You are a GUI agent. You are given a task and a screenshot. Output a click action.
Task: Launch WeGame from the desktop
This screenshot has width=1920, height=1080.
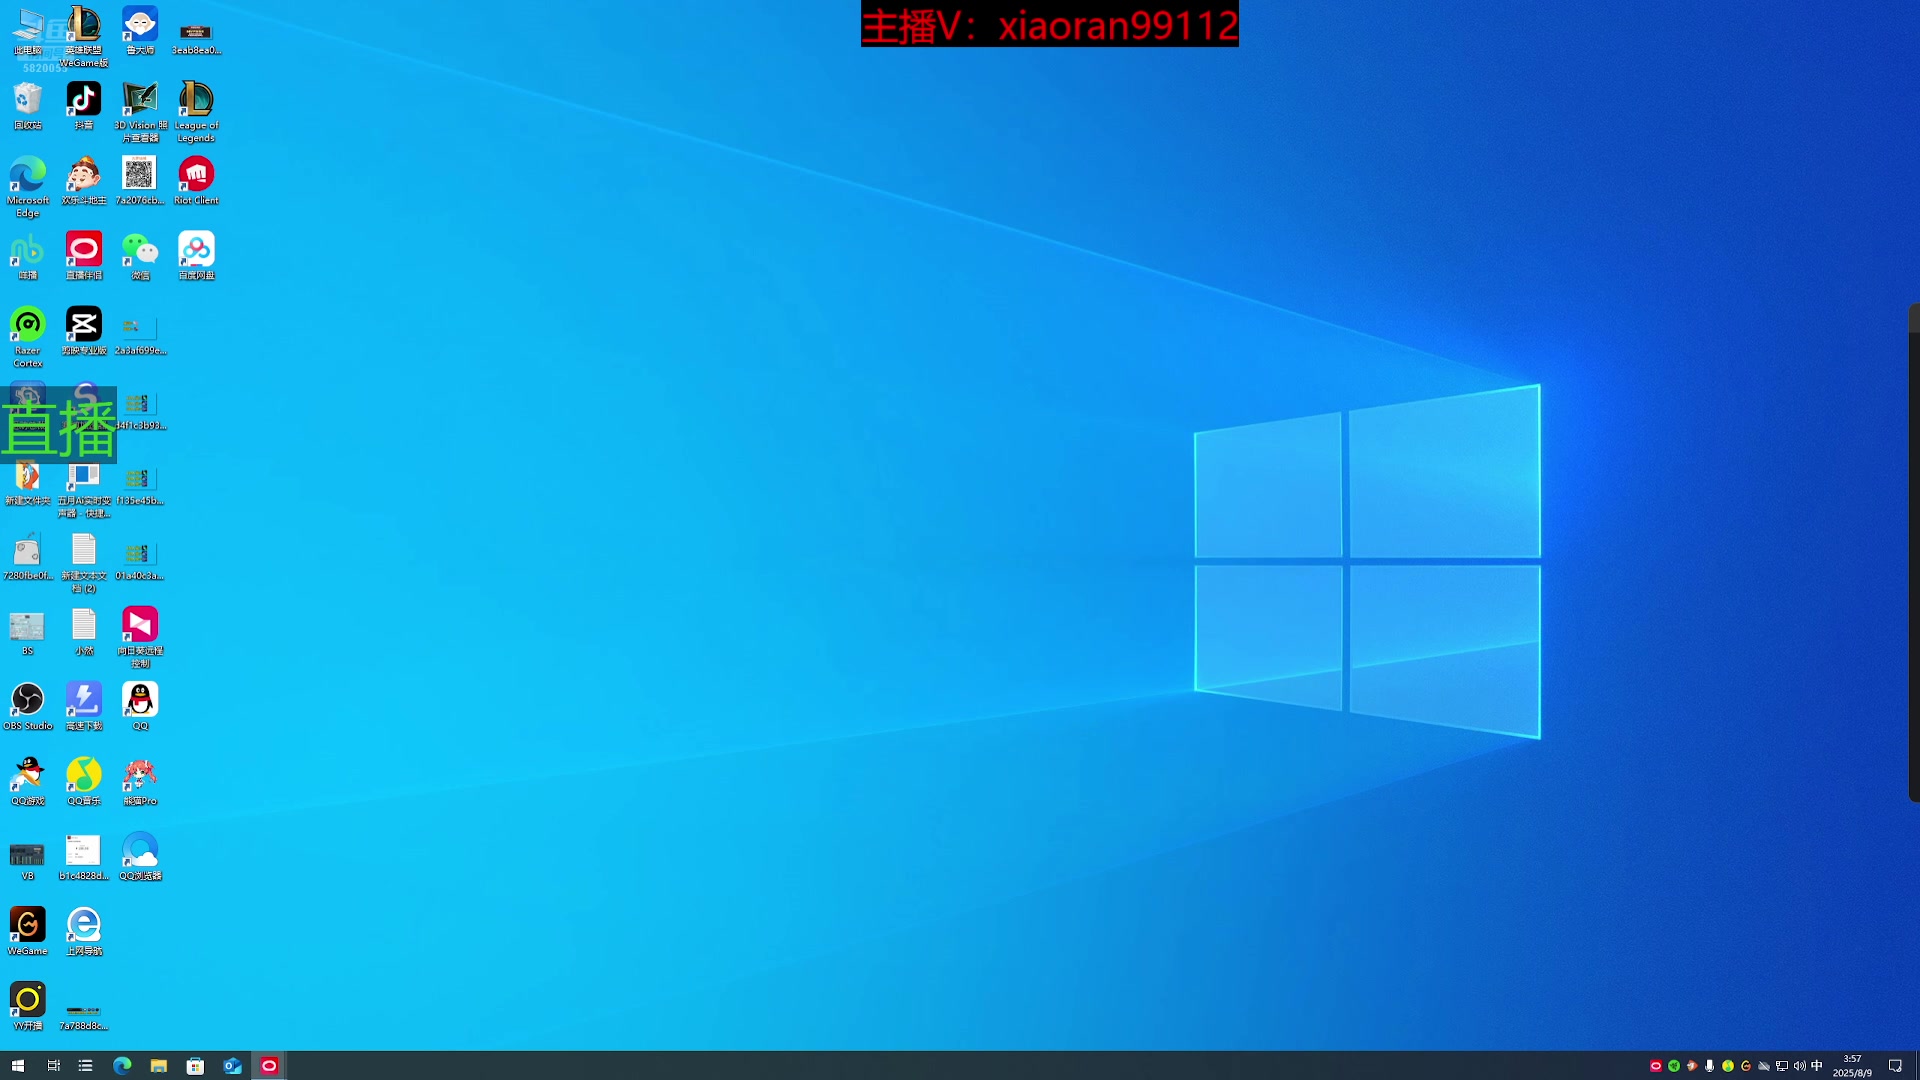[x=28, y=931]
